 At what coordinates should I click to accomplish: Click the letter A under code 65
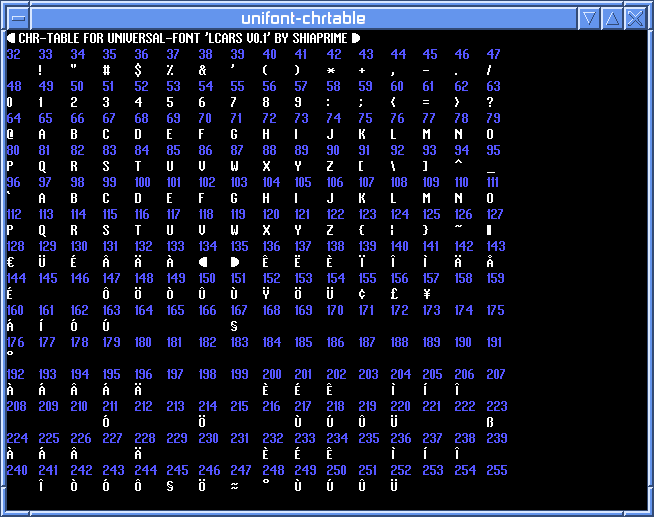(x=42, y=134)
